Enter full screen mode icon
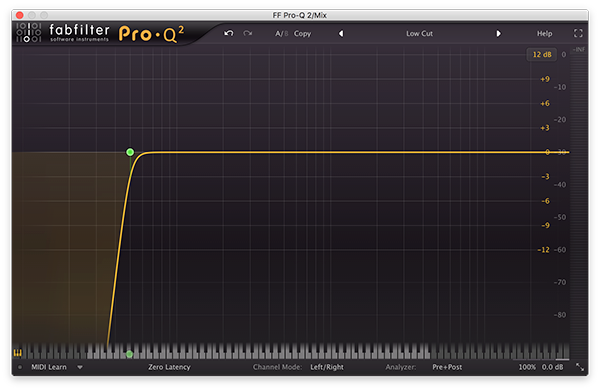The image size is (600, 390). coord(578,33)
